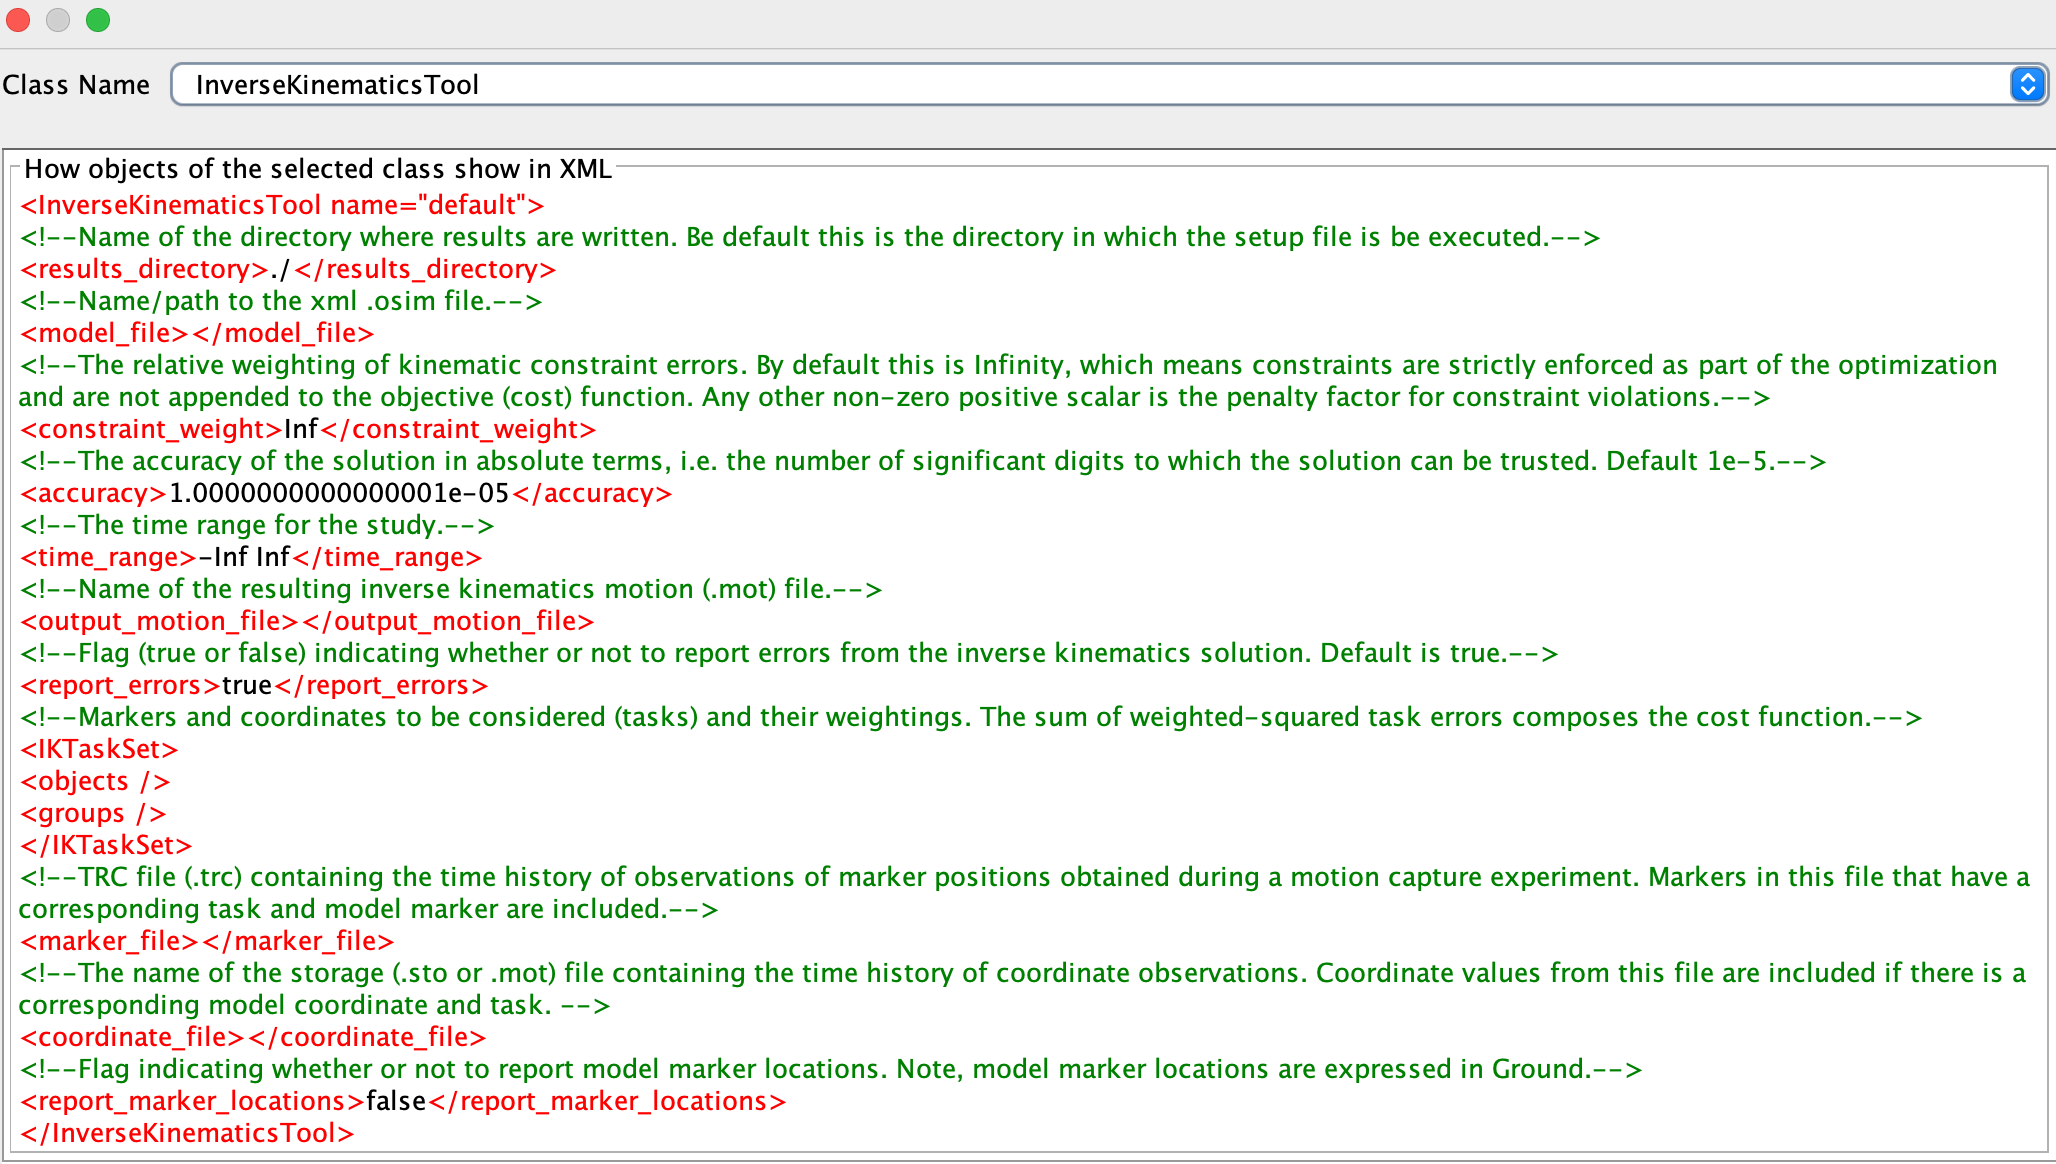
Task: Click the comment about the storage .sto or .mot file
Action: tap(1023, 989)
